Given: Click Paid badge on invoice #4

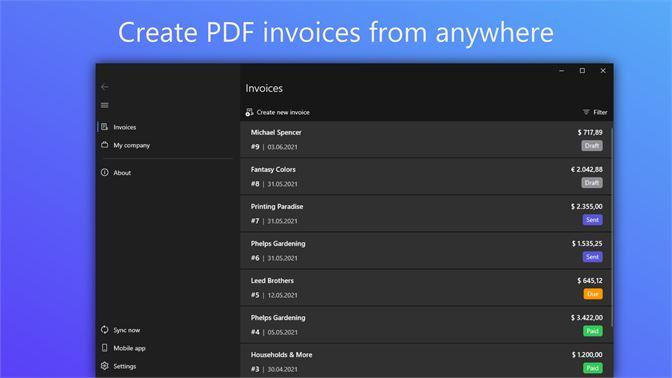Looking at the screenshot, I should (x=593, y=331).
